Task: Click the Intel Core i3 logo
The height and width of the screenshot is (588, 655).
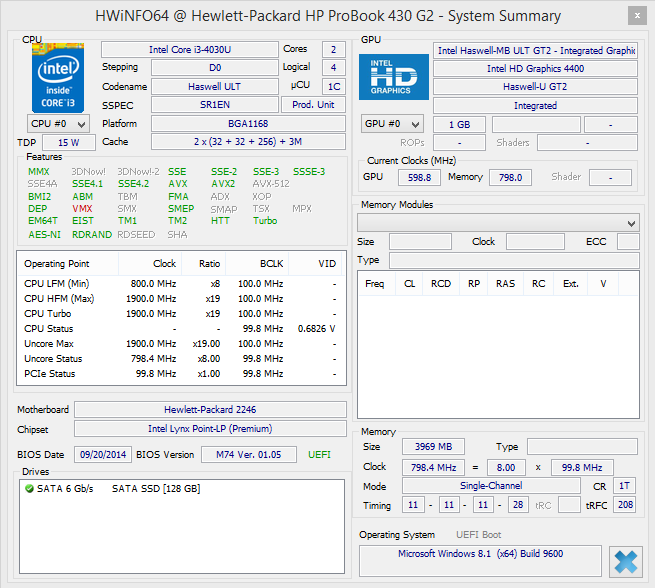Action: (58, 77)
